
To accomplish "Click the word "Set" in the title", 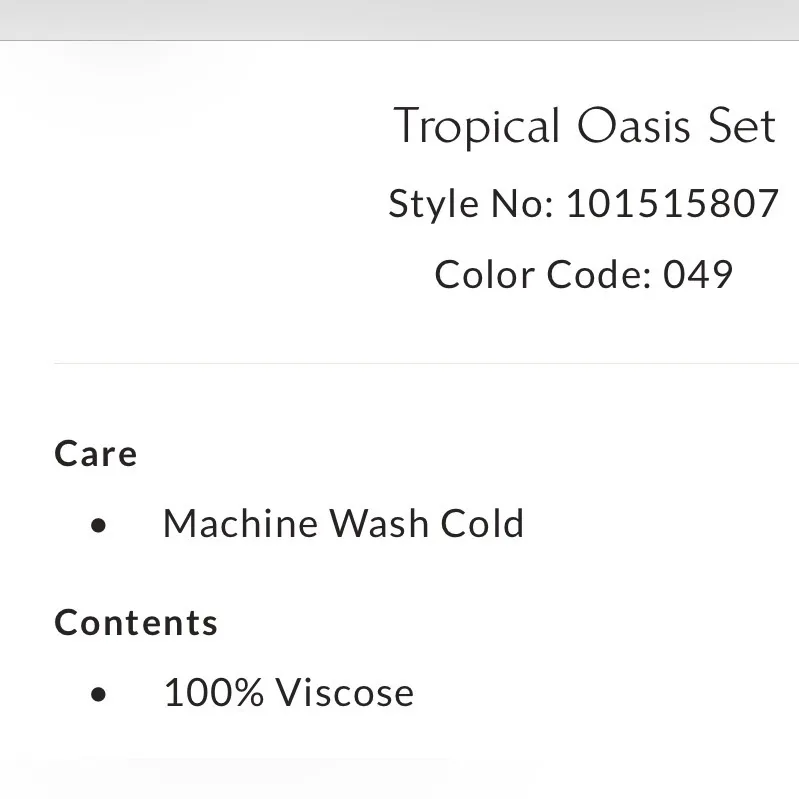I will tap(741, 128).
